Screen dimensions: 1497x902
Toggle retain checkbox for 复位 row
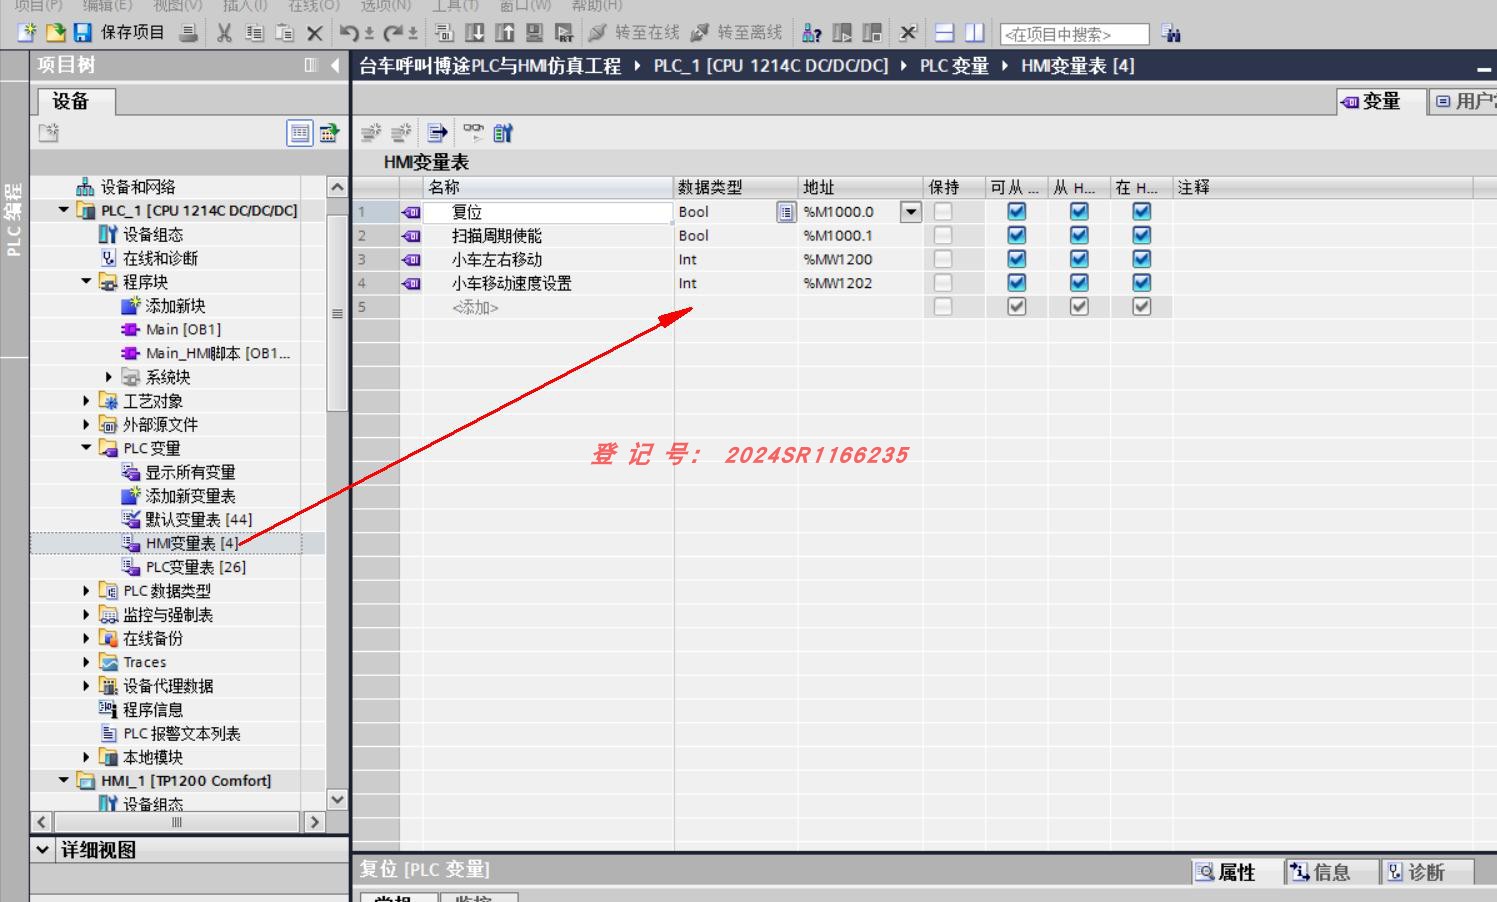(x=942, y=211)
